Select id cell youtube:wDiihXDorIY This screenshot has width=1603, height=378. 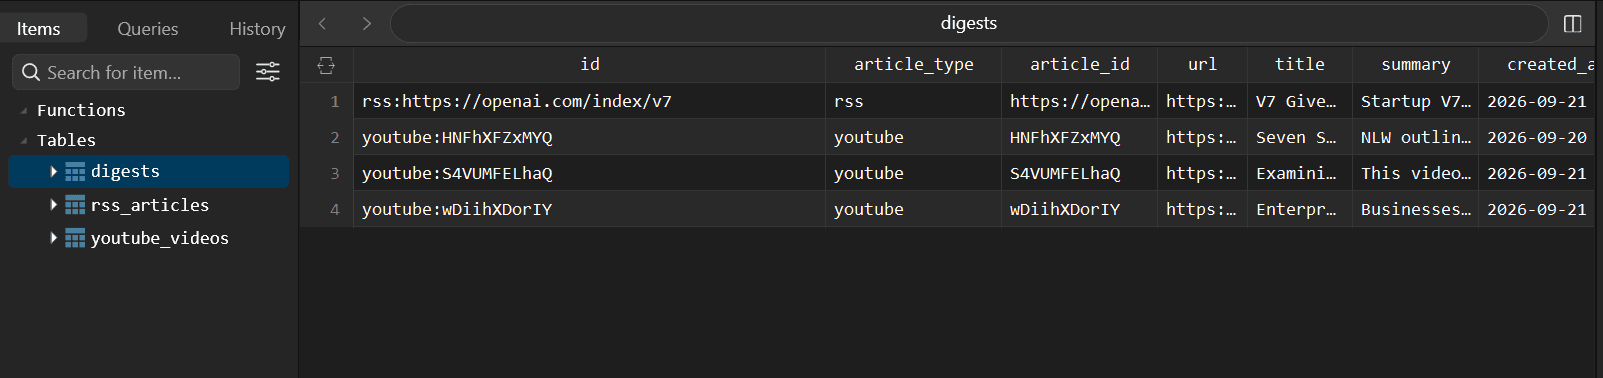(x=590, y=209)
